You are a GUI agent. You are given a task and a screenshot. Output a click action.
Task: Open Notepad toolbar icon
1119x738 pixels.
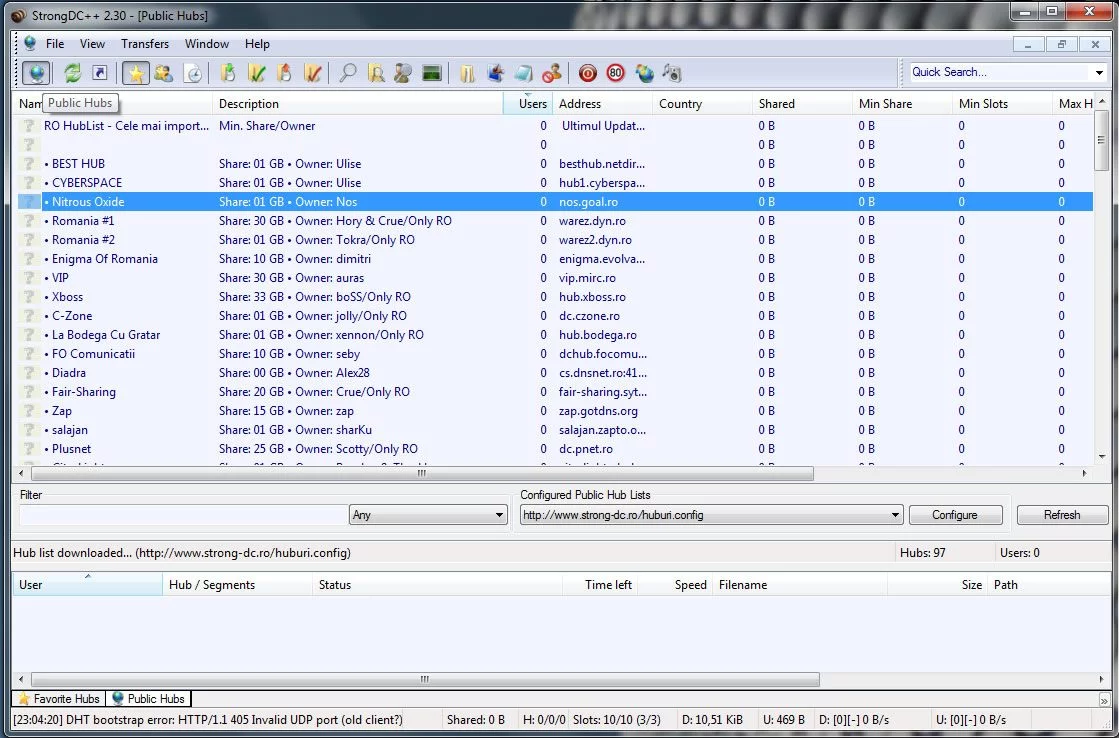[x=523, y=73]
